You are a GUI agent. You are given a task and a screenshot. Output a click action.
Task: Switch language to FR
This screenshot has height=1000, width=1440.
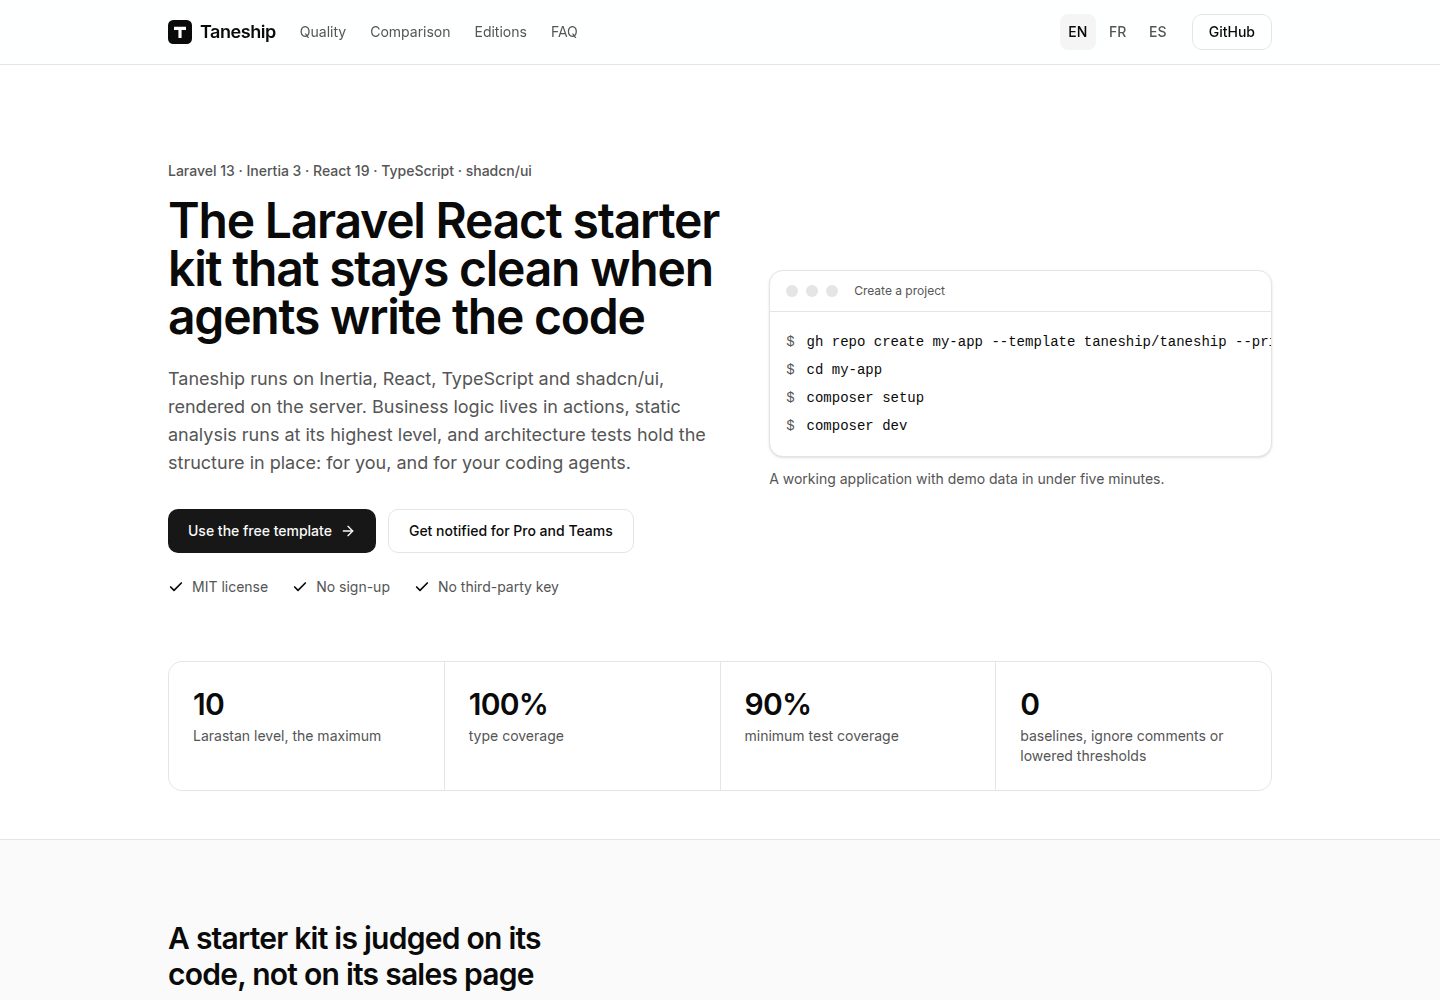(x=1118, y=32)
